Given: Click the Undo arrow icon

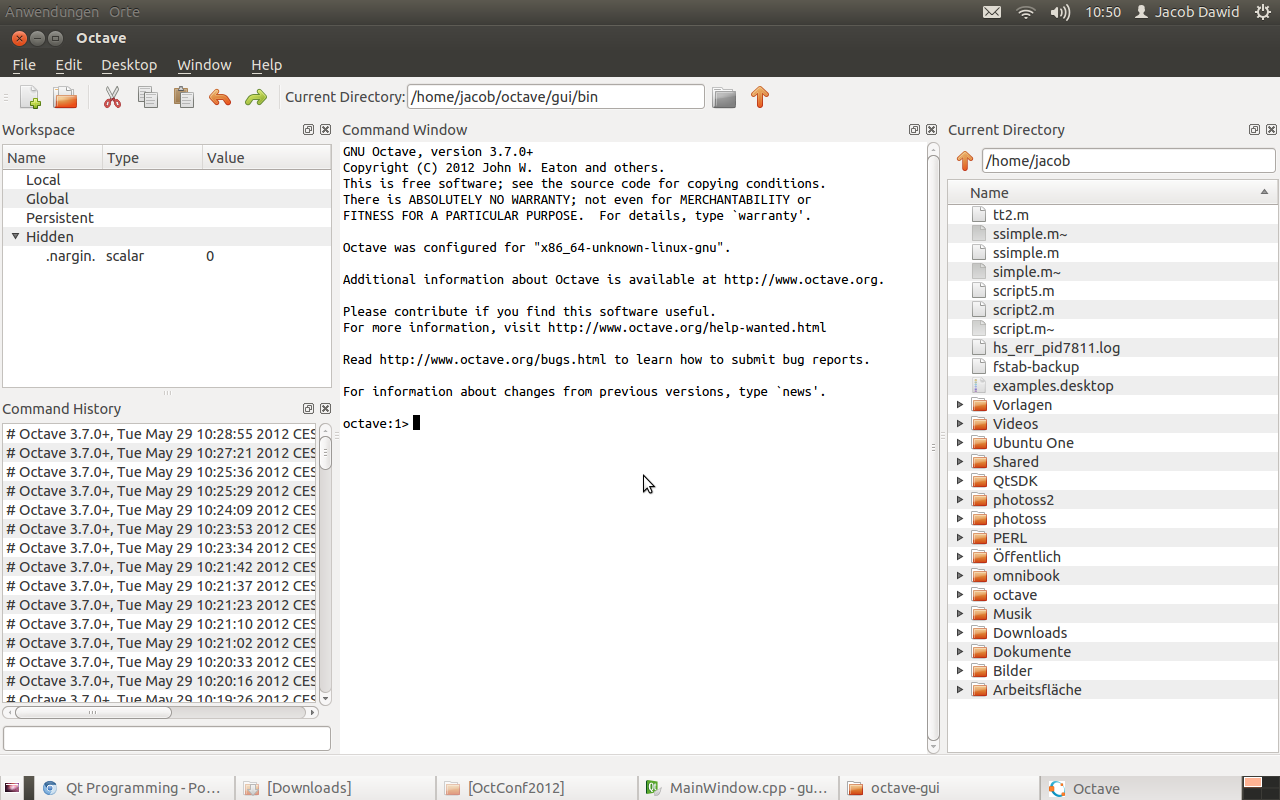Looking at the screenshot, I should pos(220,97).
